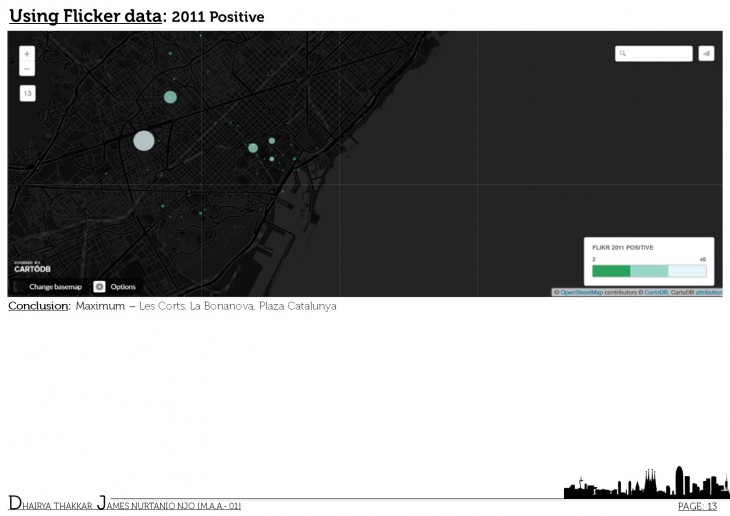The image size is (730, 516).
Task: Select the pale blue legend segment
Action: [687, 271]
